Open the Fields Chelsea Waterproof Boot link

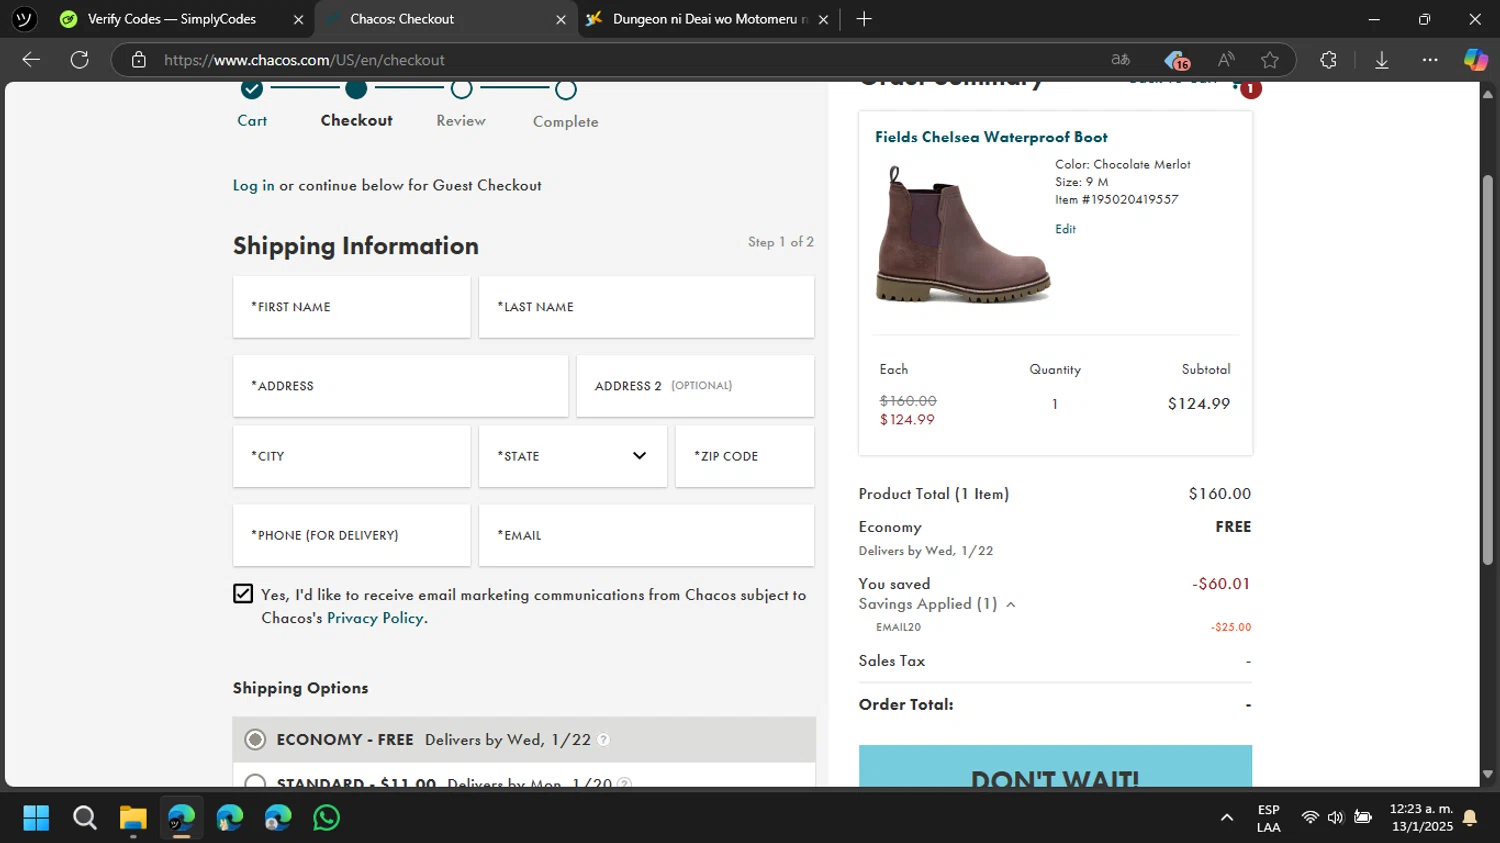(x=991, y=137)
